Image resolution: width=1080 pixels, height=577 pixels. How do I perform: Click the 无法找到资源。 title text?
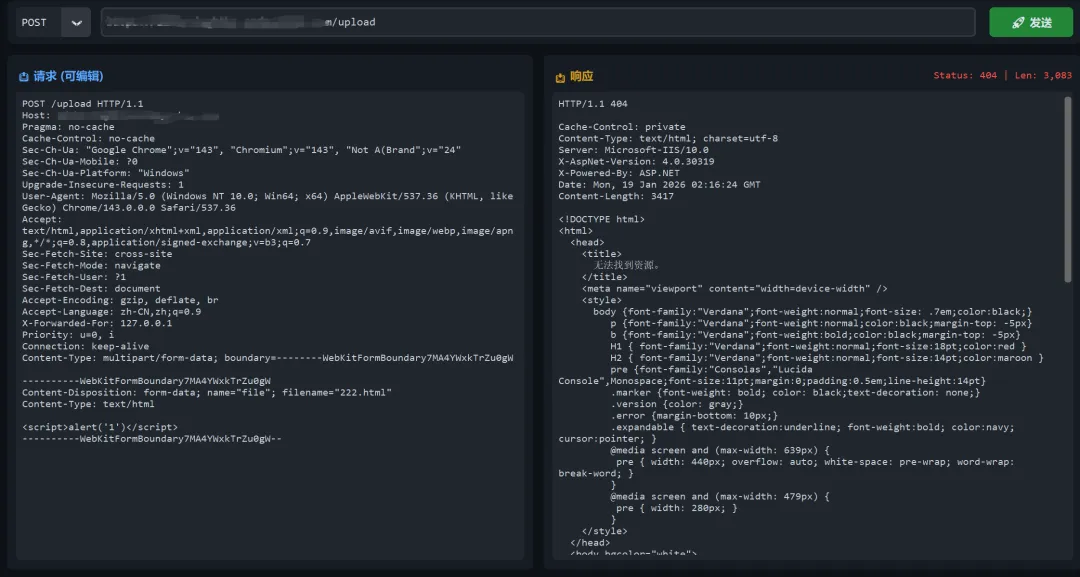(627, 265)
